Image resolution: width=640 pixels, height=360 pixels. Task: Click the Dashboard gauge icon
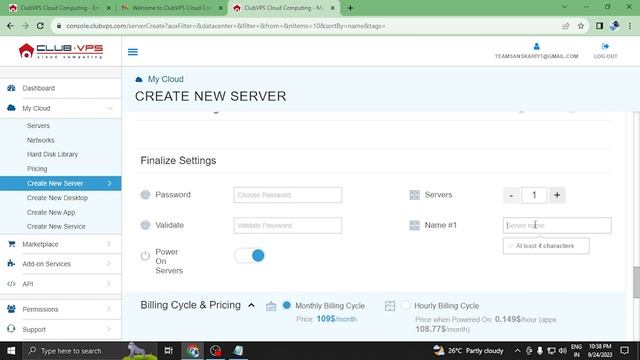pyautogui.click(x=11, y=88)
